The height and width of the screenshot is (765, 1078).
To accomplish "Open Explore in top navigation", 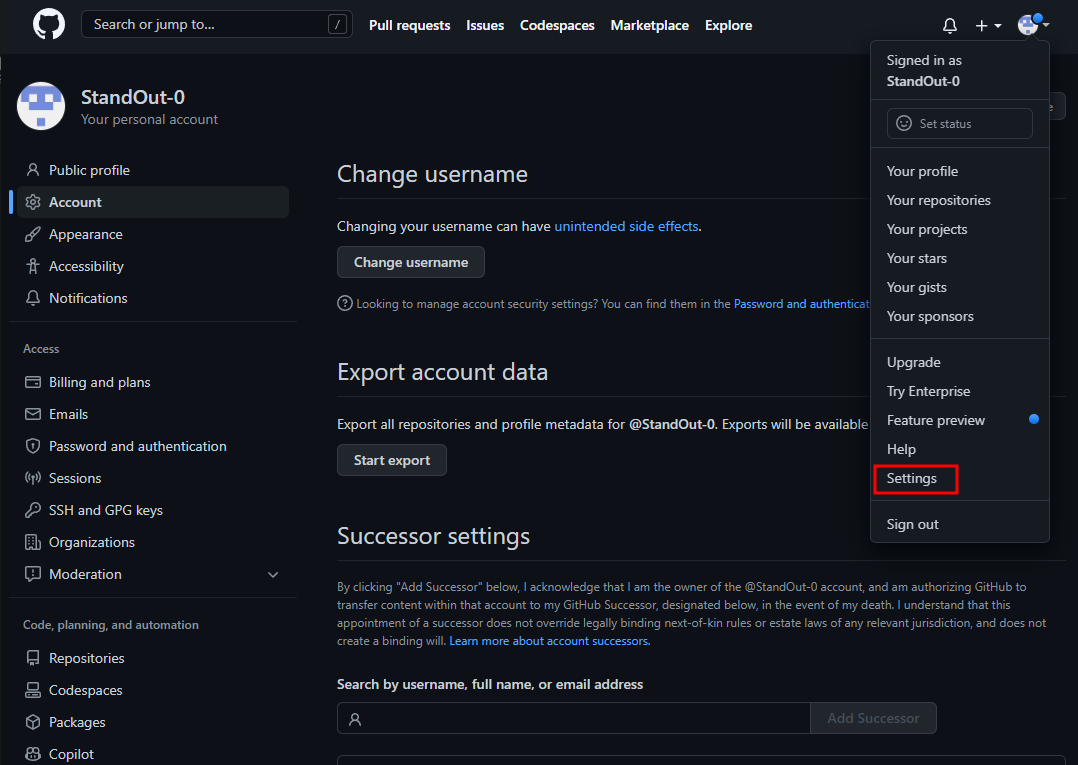I will click(x=728, y=25).
